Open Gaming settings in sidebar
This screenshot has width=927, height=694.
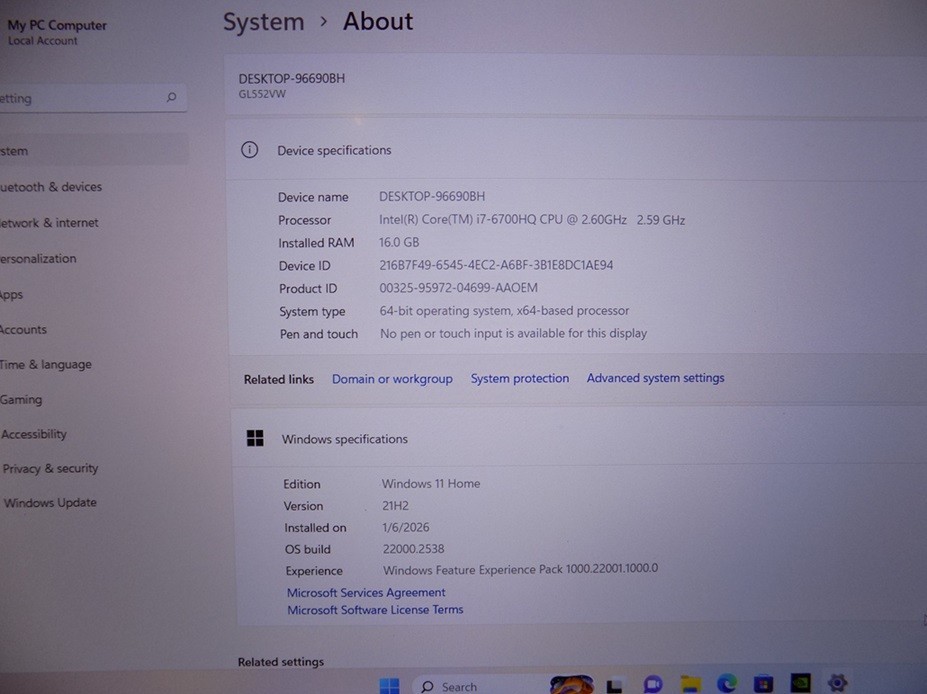click(21, 399)
